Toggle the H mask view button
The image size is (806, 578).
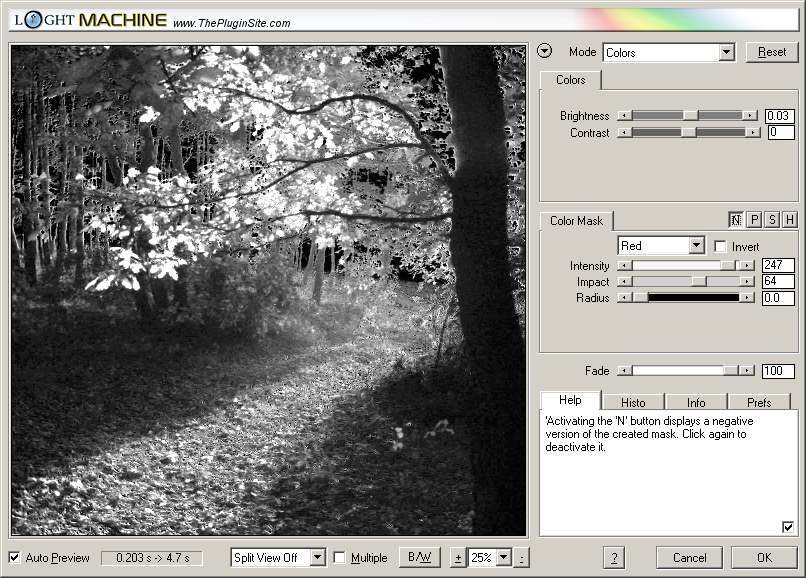[x=790, y=220]
